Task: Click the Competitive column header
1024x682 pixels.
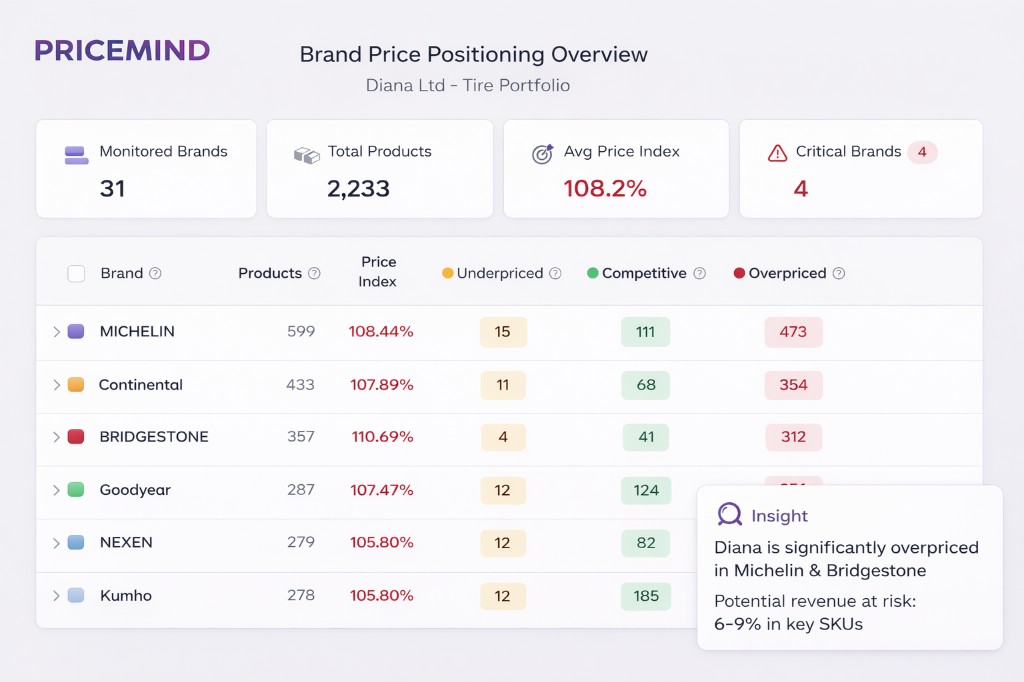Action: click(644, 273)
